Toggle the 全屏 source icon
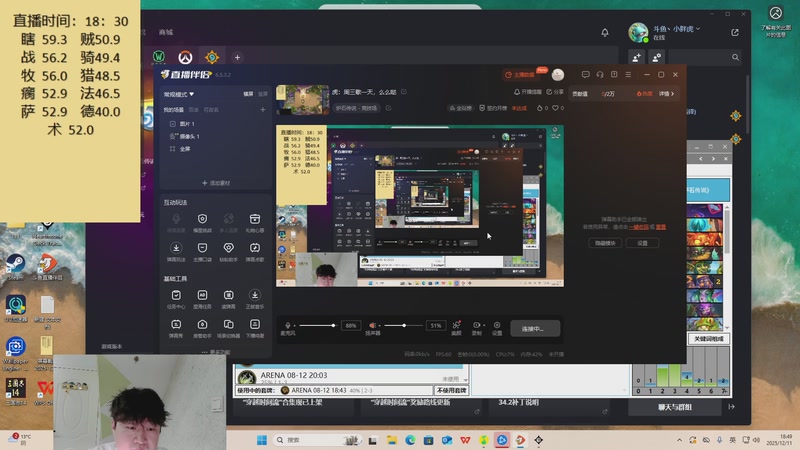The height and width of the screenshot is (450, 800). click(x=172, y=149)
